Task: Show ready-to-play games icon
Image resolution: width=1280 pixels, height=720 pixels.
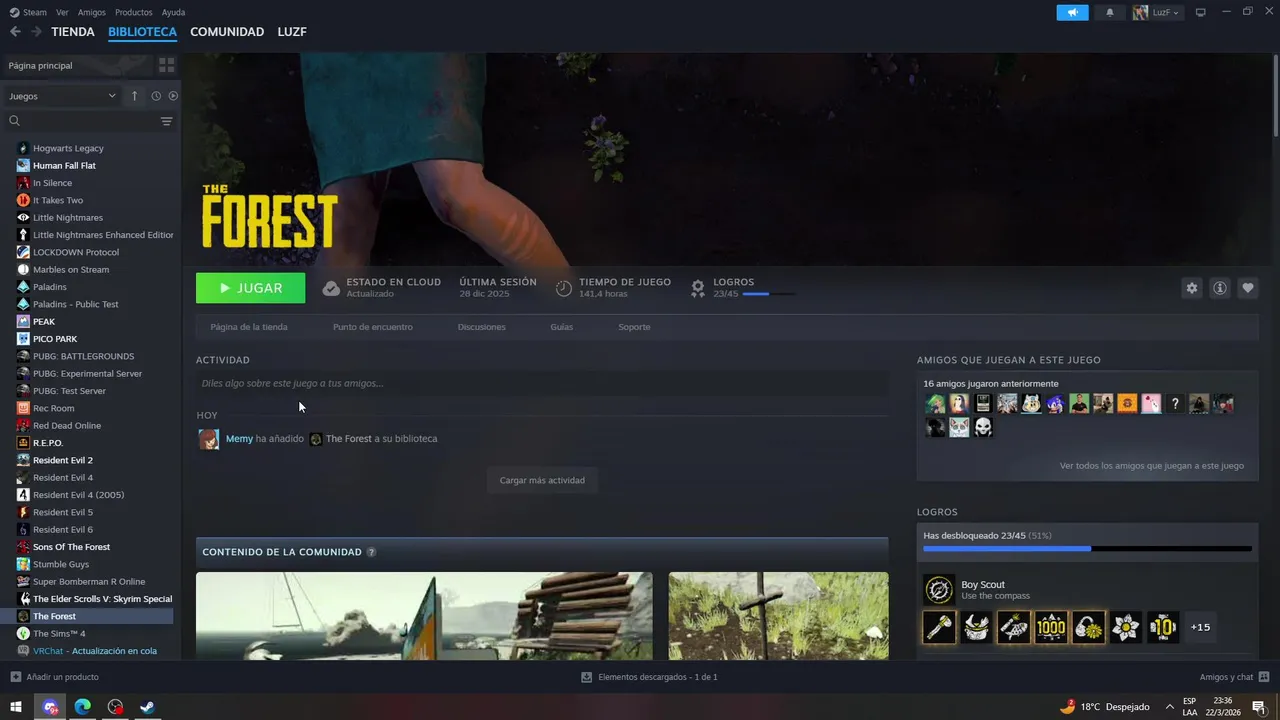Action: point(173,96)
